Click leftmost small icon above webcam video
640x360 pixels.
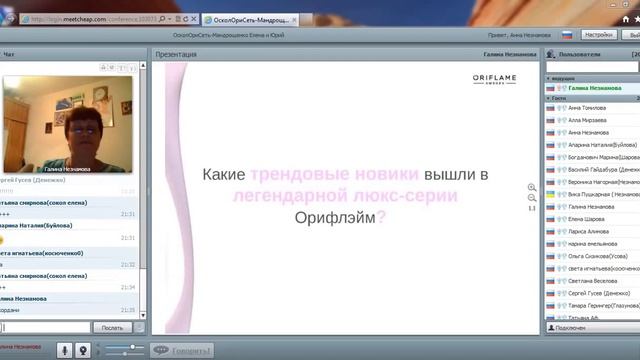103,68
